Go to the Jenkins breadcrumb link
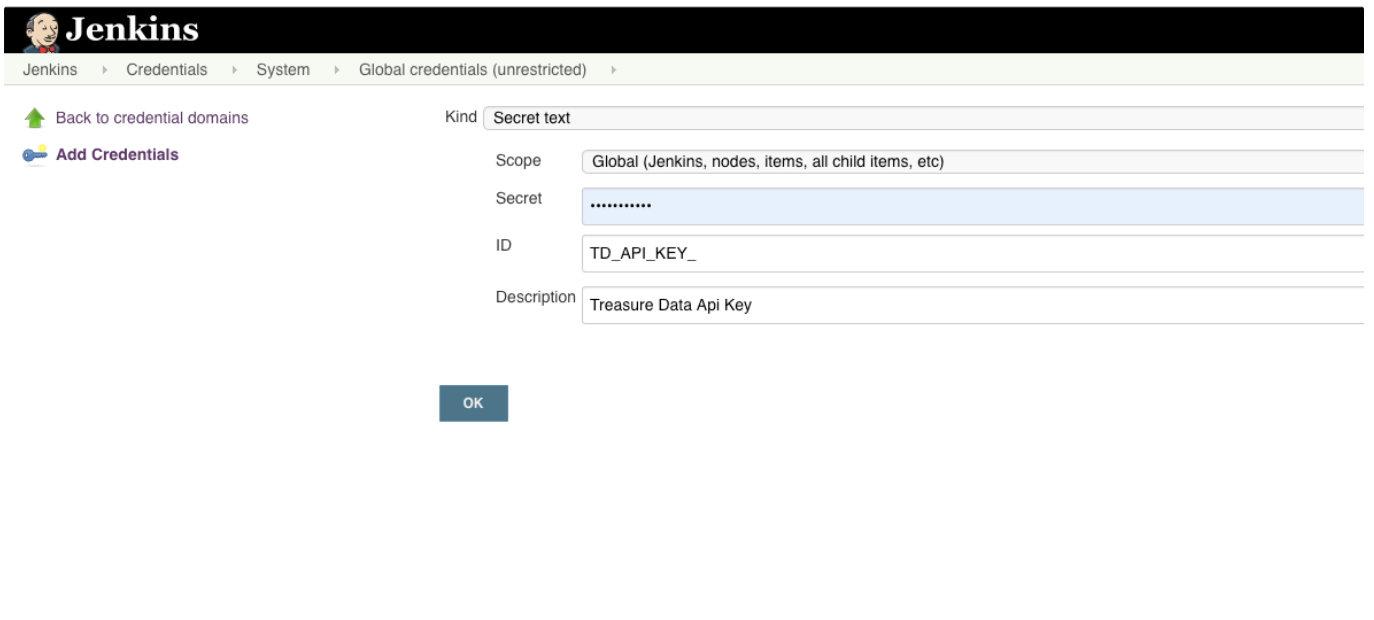This screenshot has width=1374, height=620. coord(43,70)
